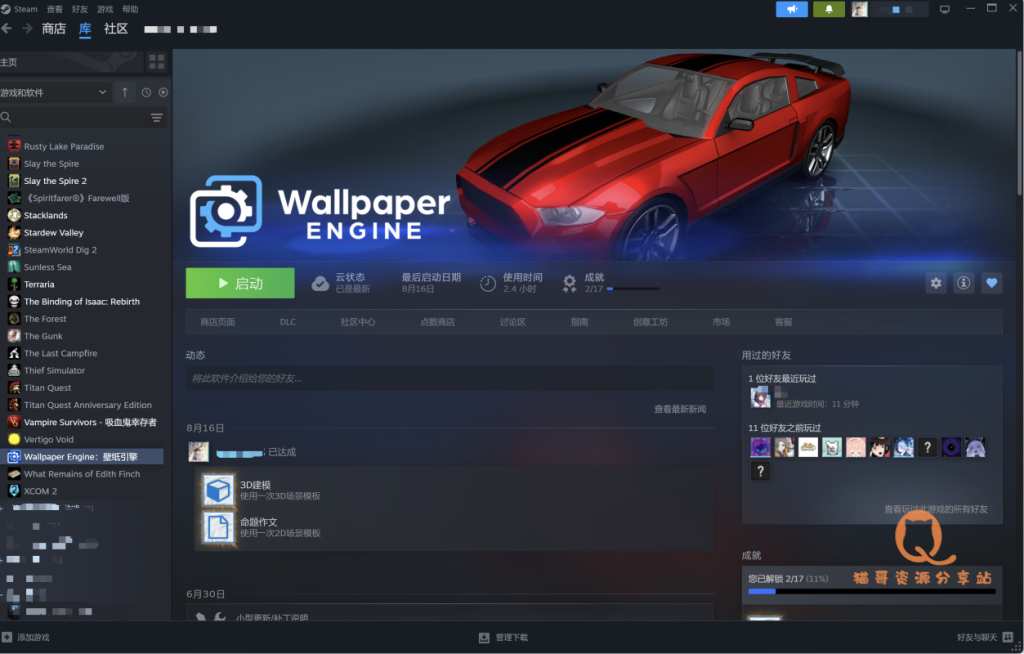Toggle library collections grid view icon

pos(157,62)
